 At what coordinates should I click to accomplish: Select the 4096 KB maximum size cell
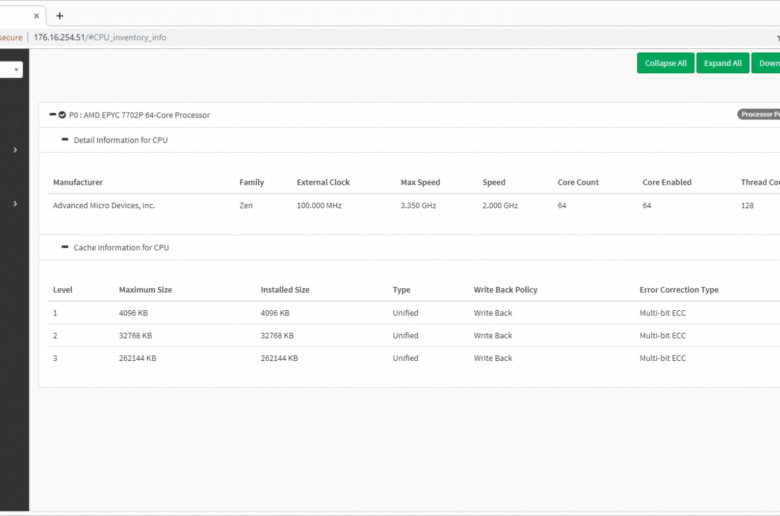(x=133, y=313)
